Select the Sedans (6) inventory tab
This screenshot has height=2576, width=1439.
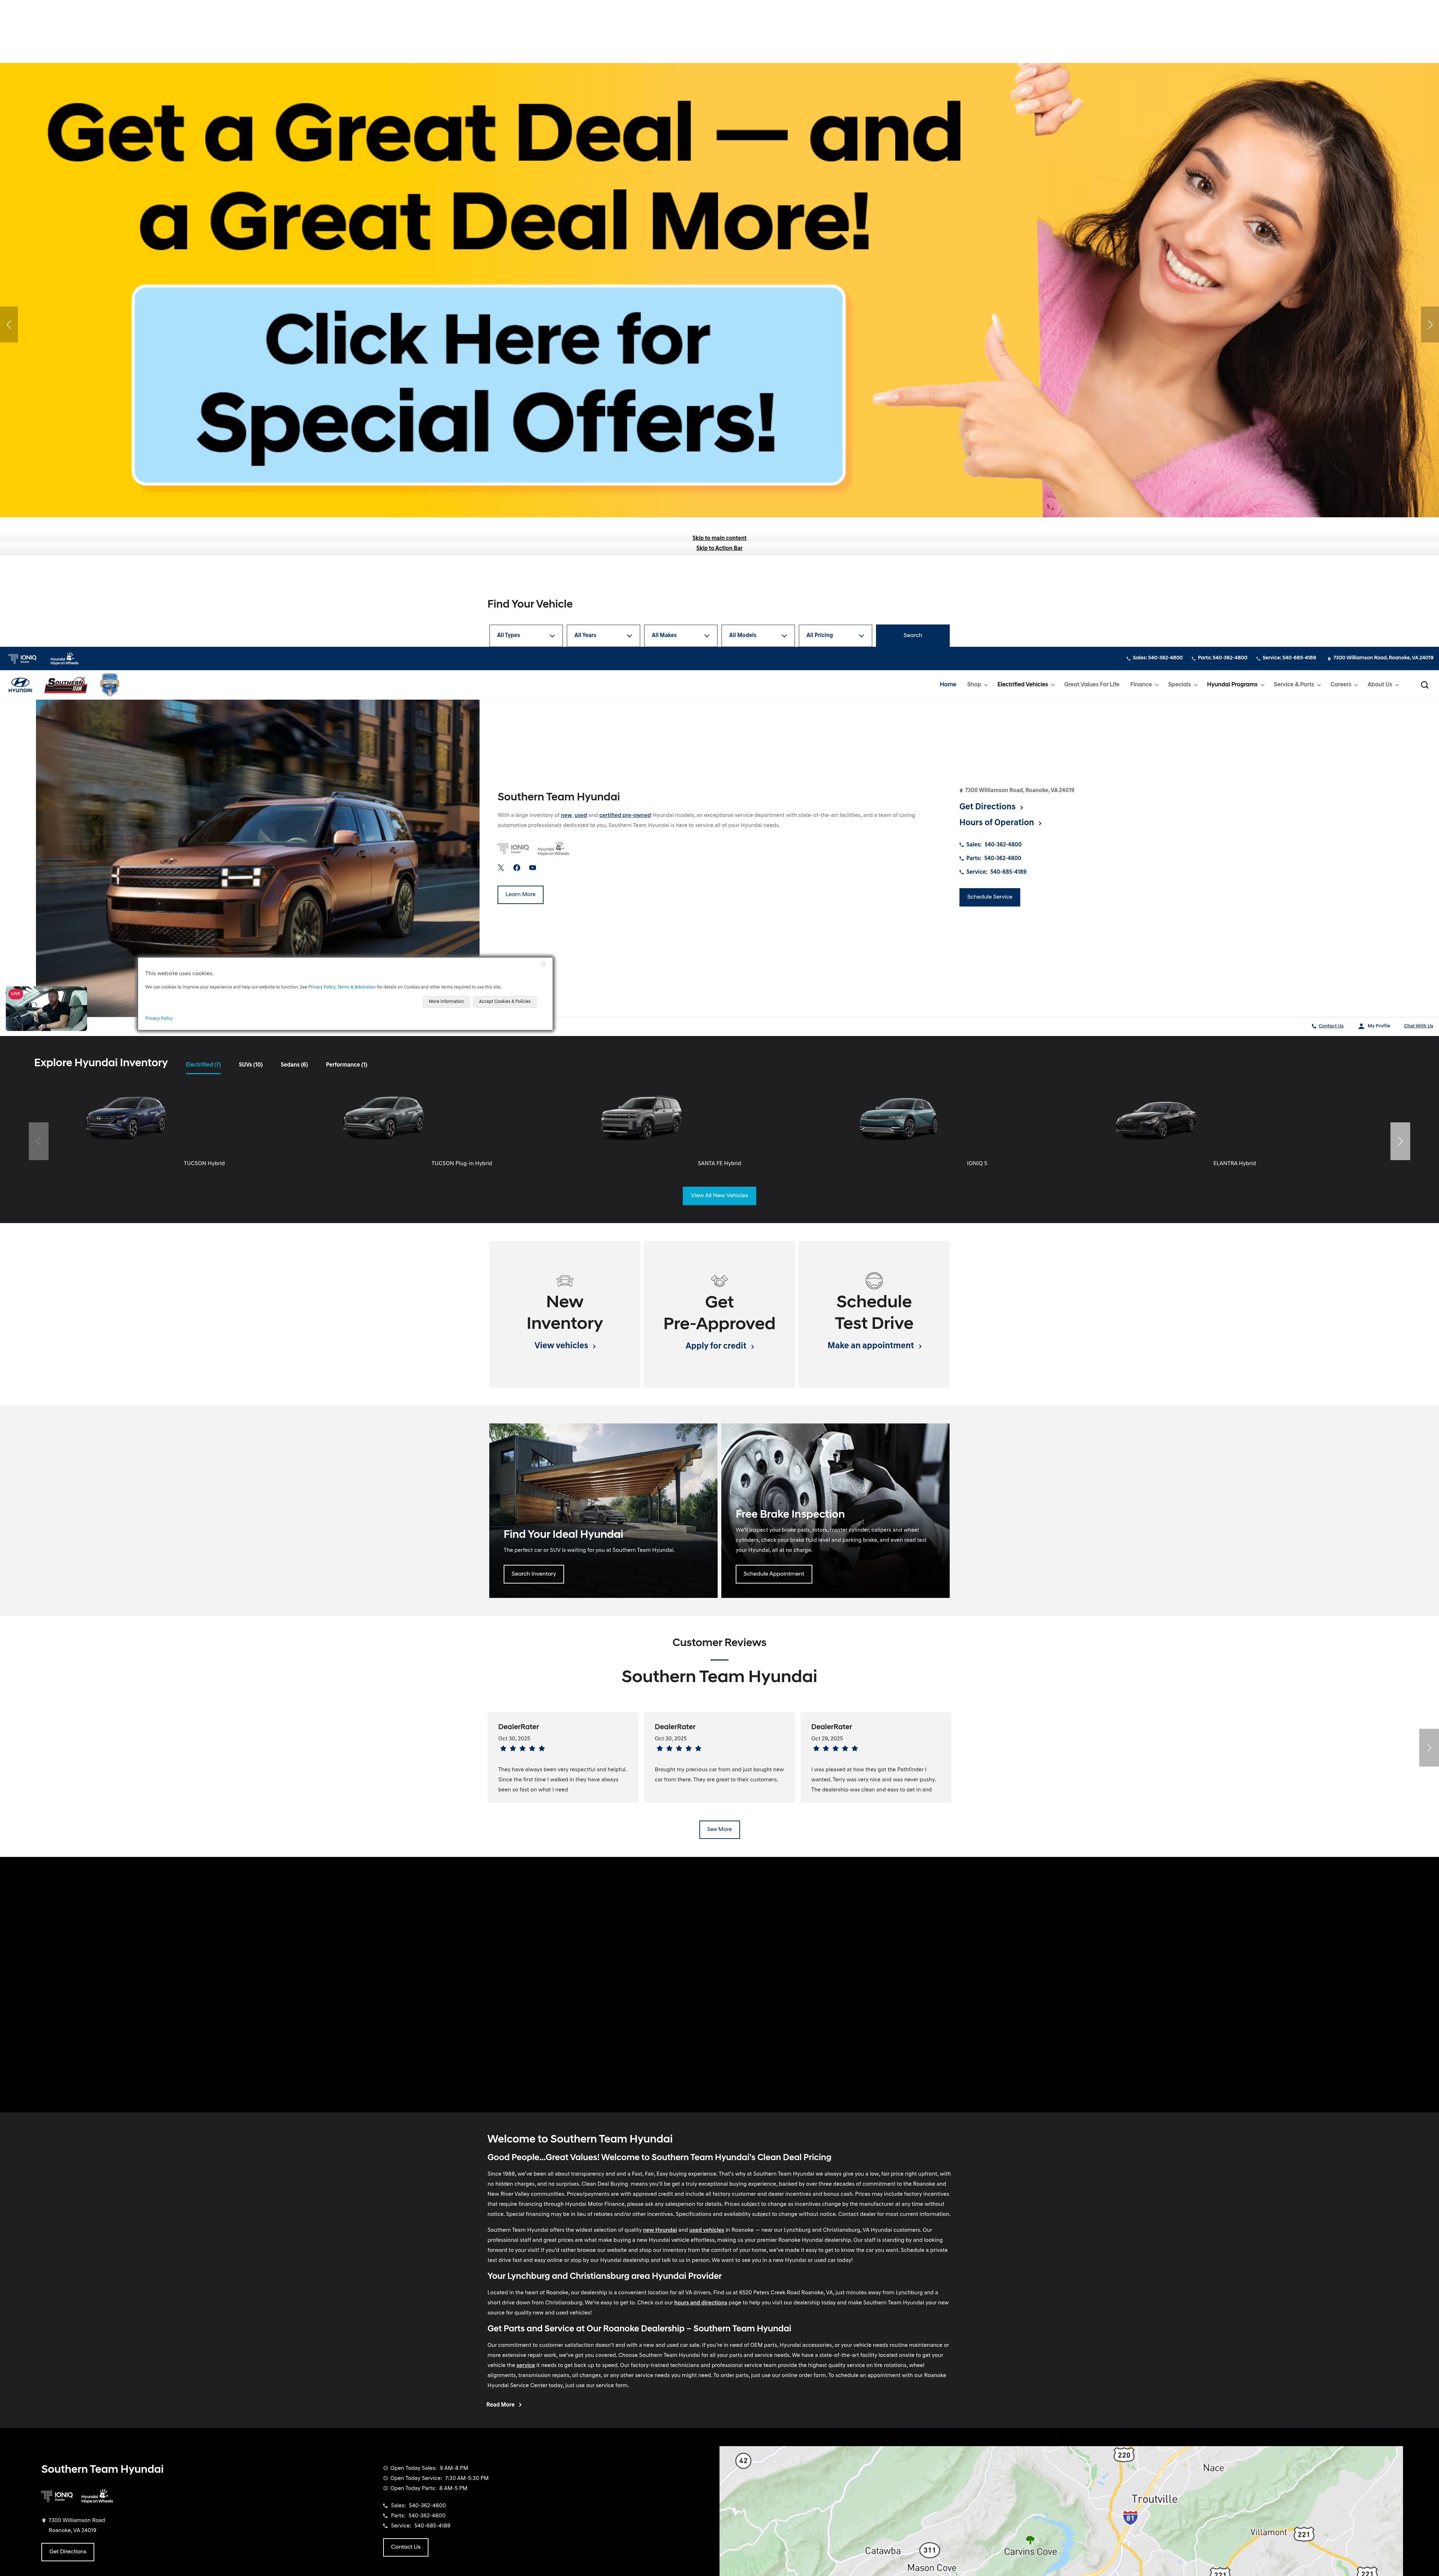[x=294, y=1065]
